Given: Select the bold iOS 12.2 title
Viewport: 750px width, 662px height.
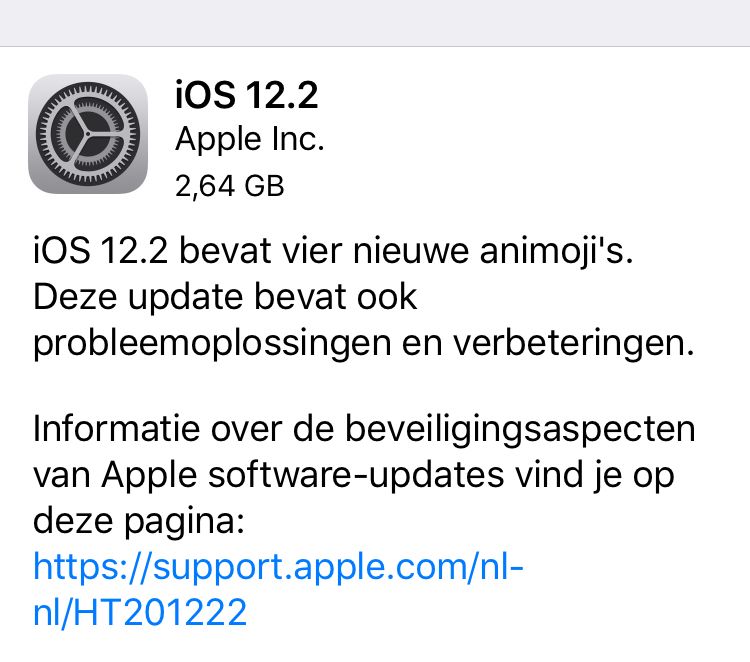Looking at the screenshot, I should pos(246,95).
